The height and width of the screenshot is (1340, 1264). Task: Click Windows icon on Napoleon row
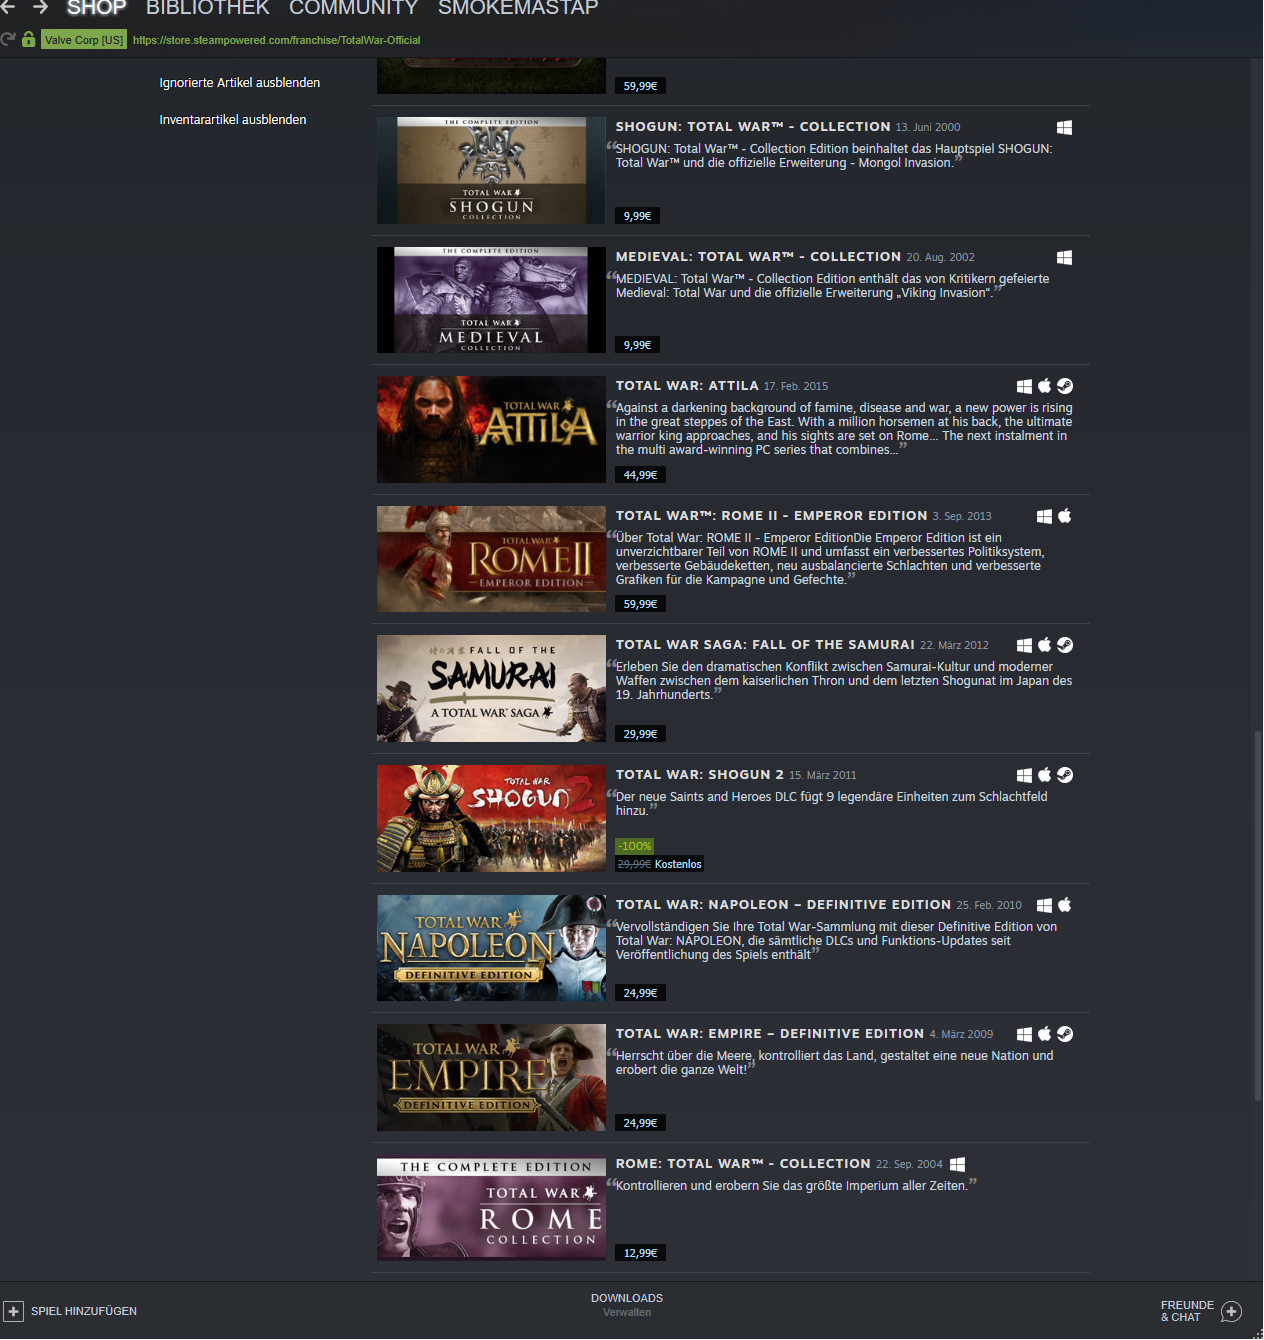point(1044,905)
